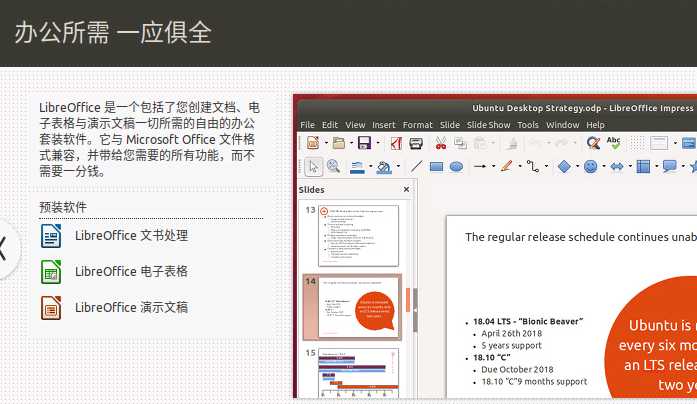Viewport: 697px width, 404px height.
Task: Select the Block Arrows tool
Action: click(x=617, y=167)
